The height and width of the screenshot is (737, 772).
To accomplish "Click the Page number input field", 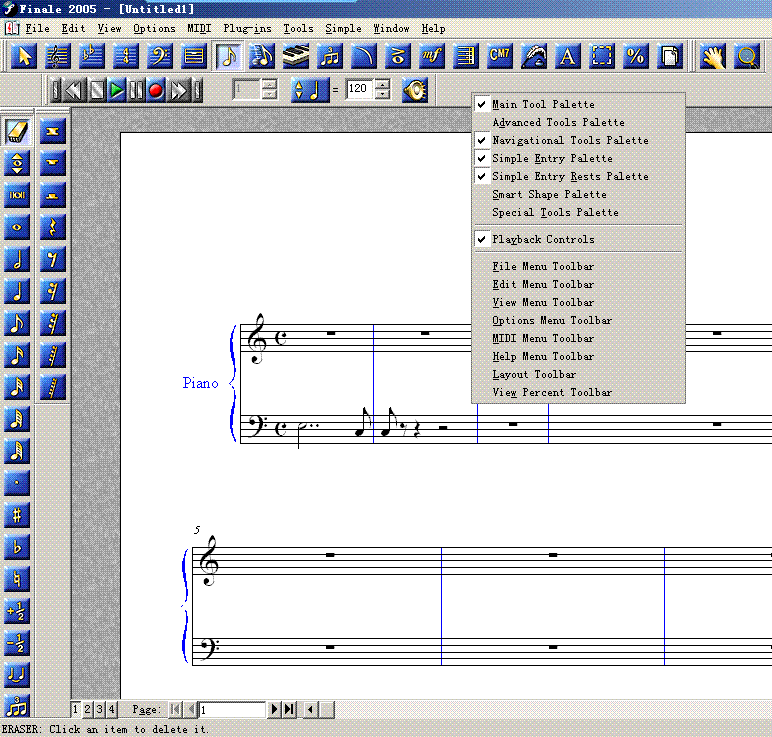I will [x=232, y=709].
